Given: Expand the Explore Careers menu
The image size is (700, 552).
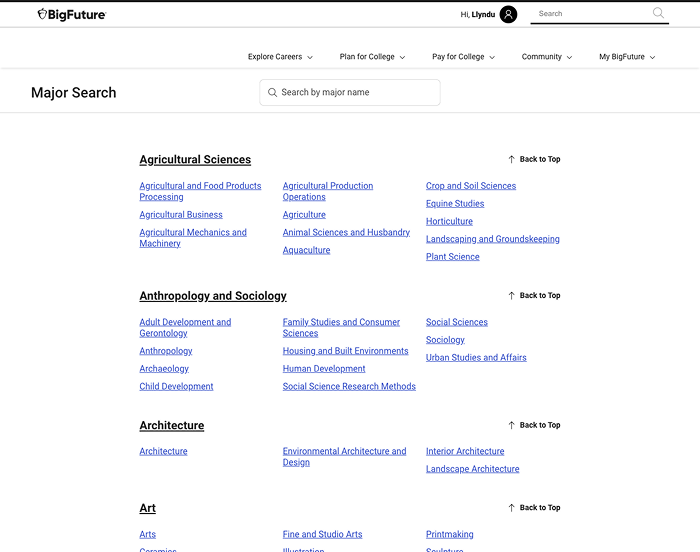Looking at the screenshot, I should point(280,57).
